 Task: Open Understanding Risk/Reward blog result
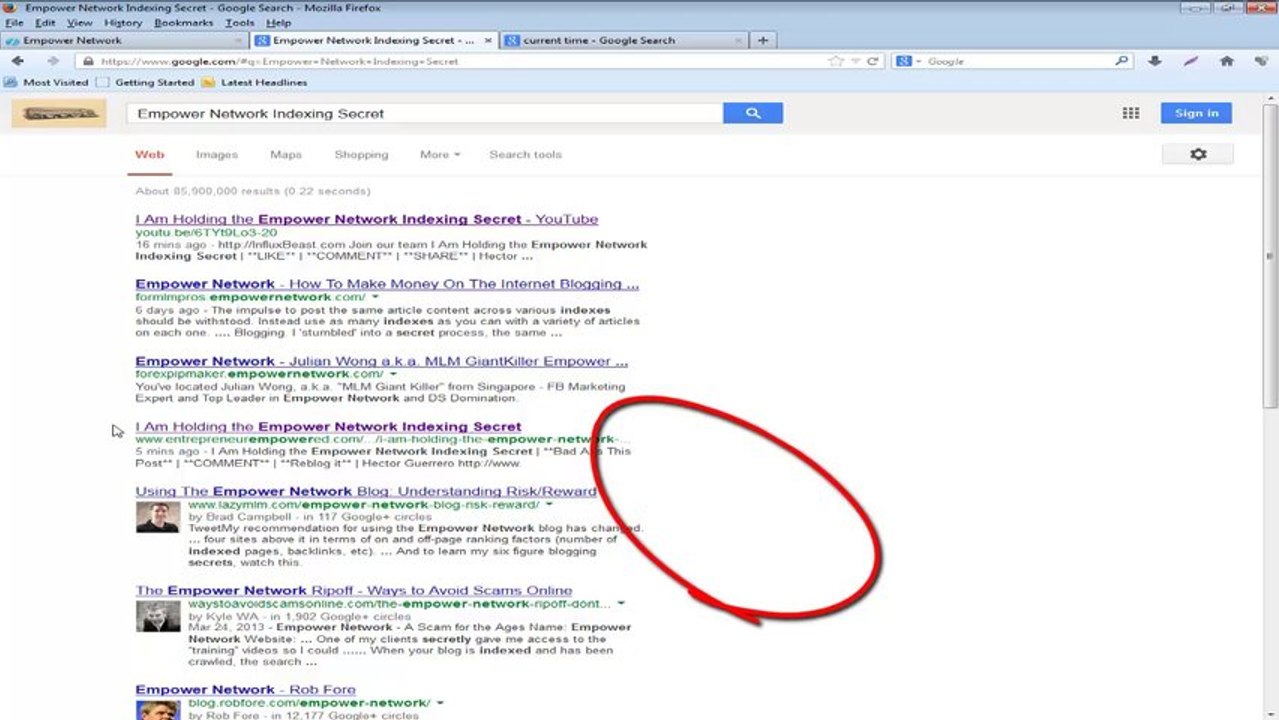[366, 491]
